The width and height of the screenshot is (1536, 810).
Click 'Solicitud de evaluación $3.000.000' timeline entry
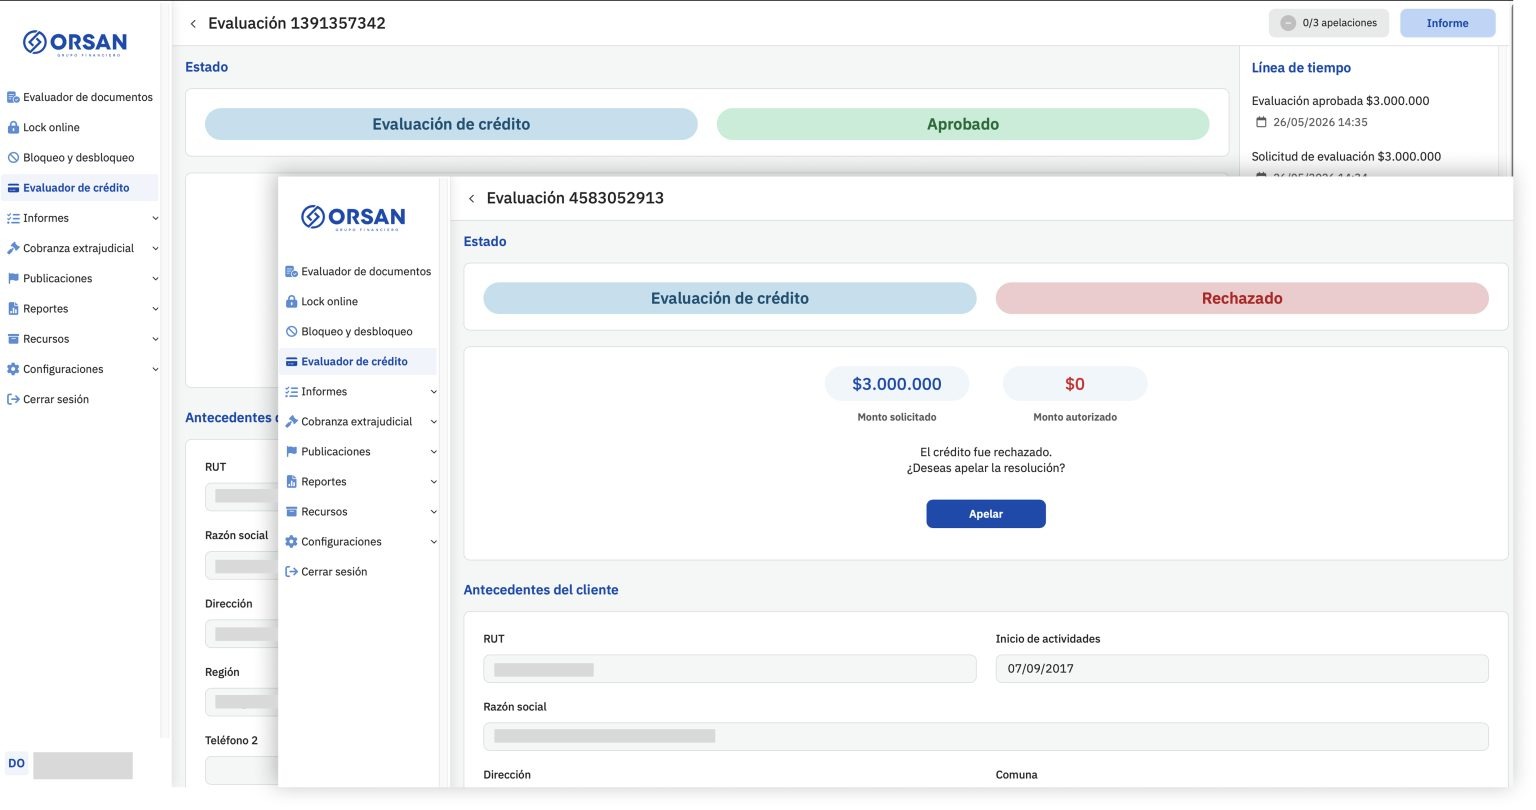pyautogui.click(x=1346, y=157)
